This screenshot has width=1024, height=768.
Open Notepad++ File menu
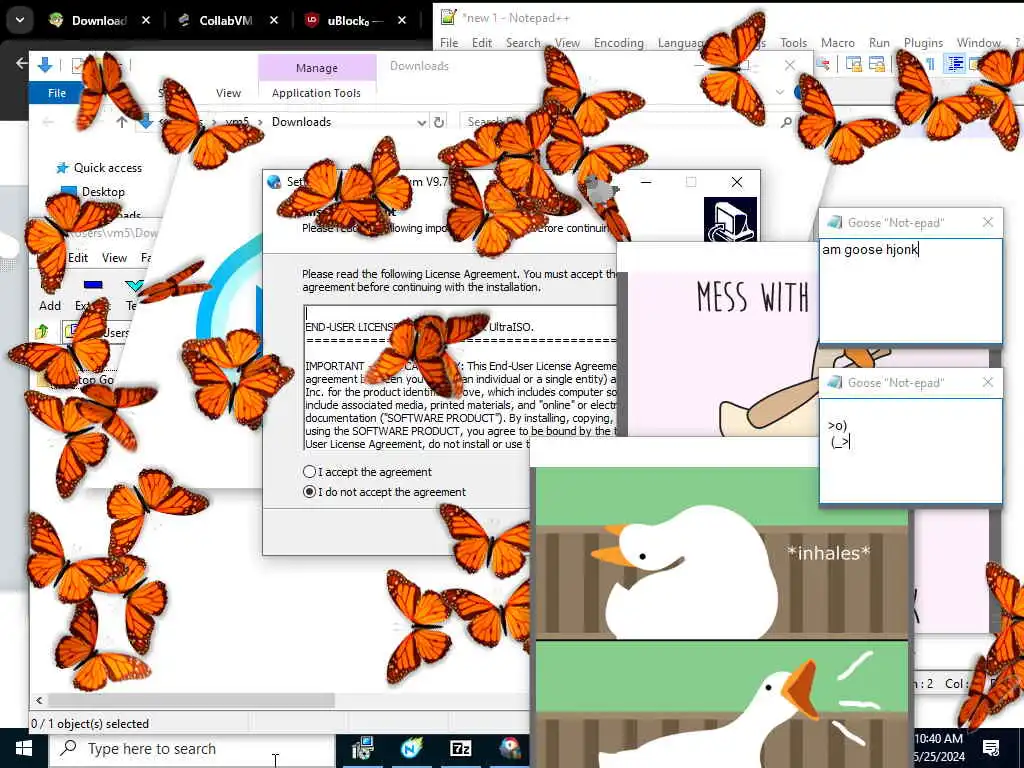[449, 42]
